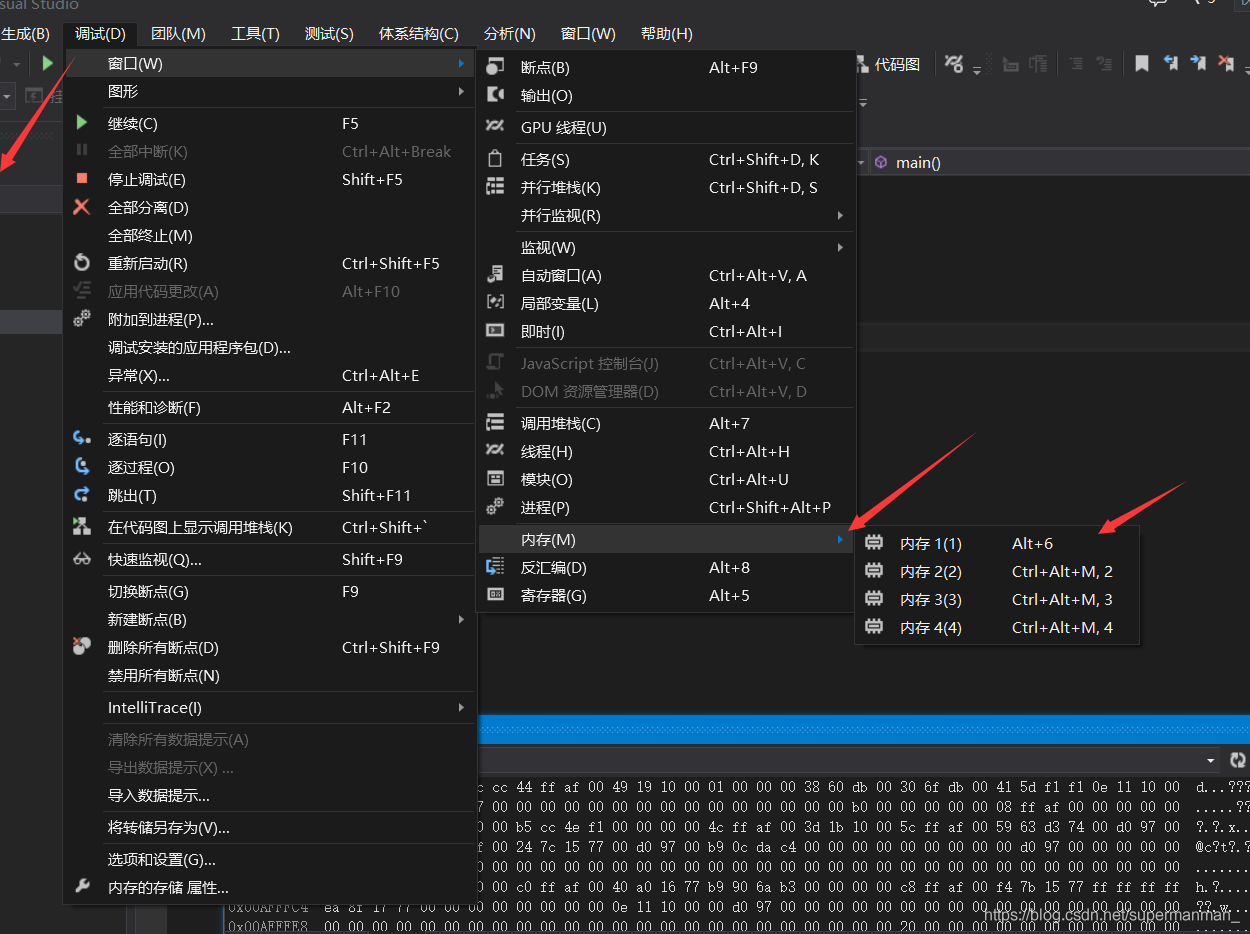Expand the 图形 submenu arrow
This screenshot has height=934, width=1250.
tap(461, 91)
